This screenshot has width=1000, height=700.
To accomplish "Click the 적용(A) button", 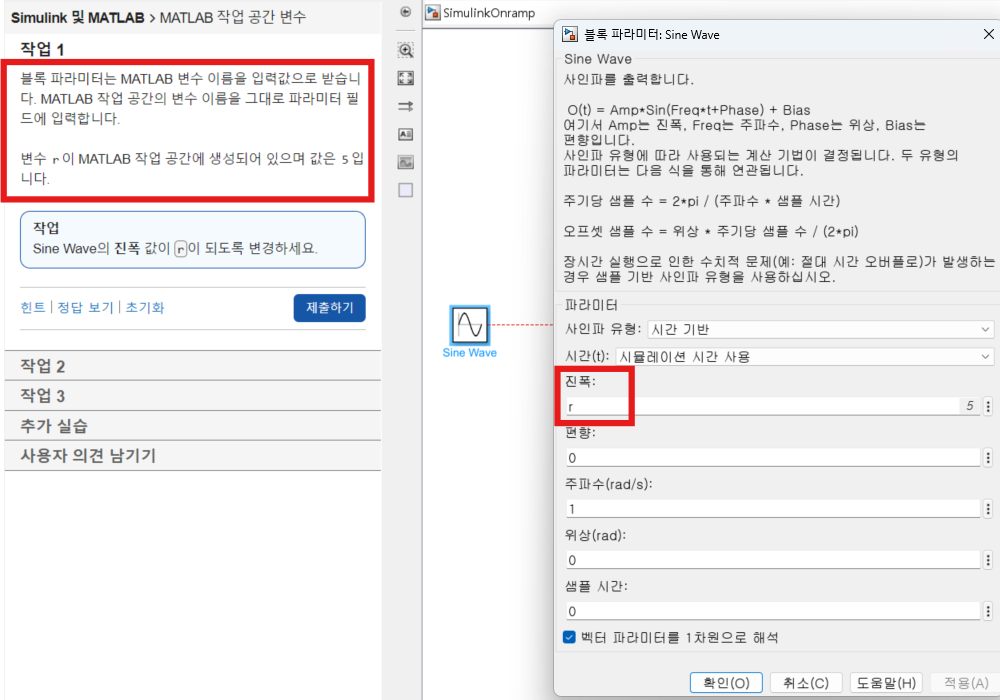I will point(966,683).
